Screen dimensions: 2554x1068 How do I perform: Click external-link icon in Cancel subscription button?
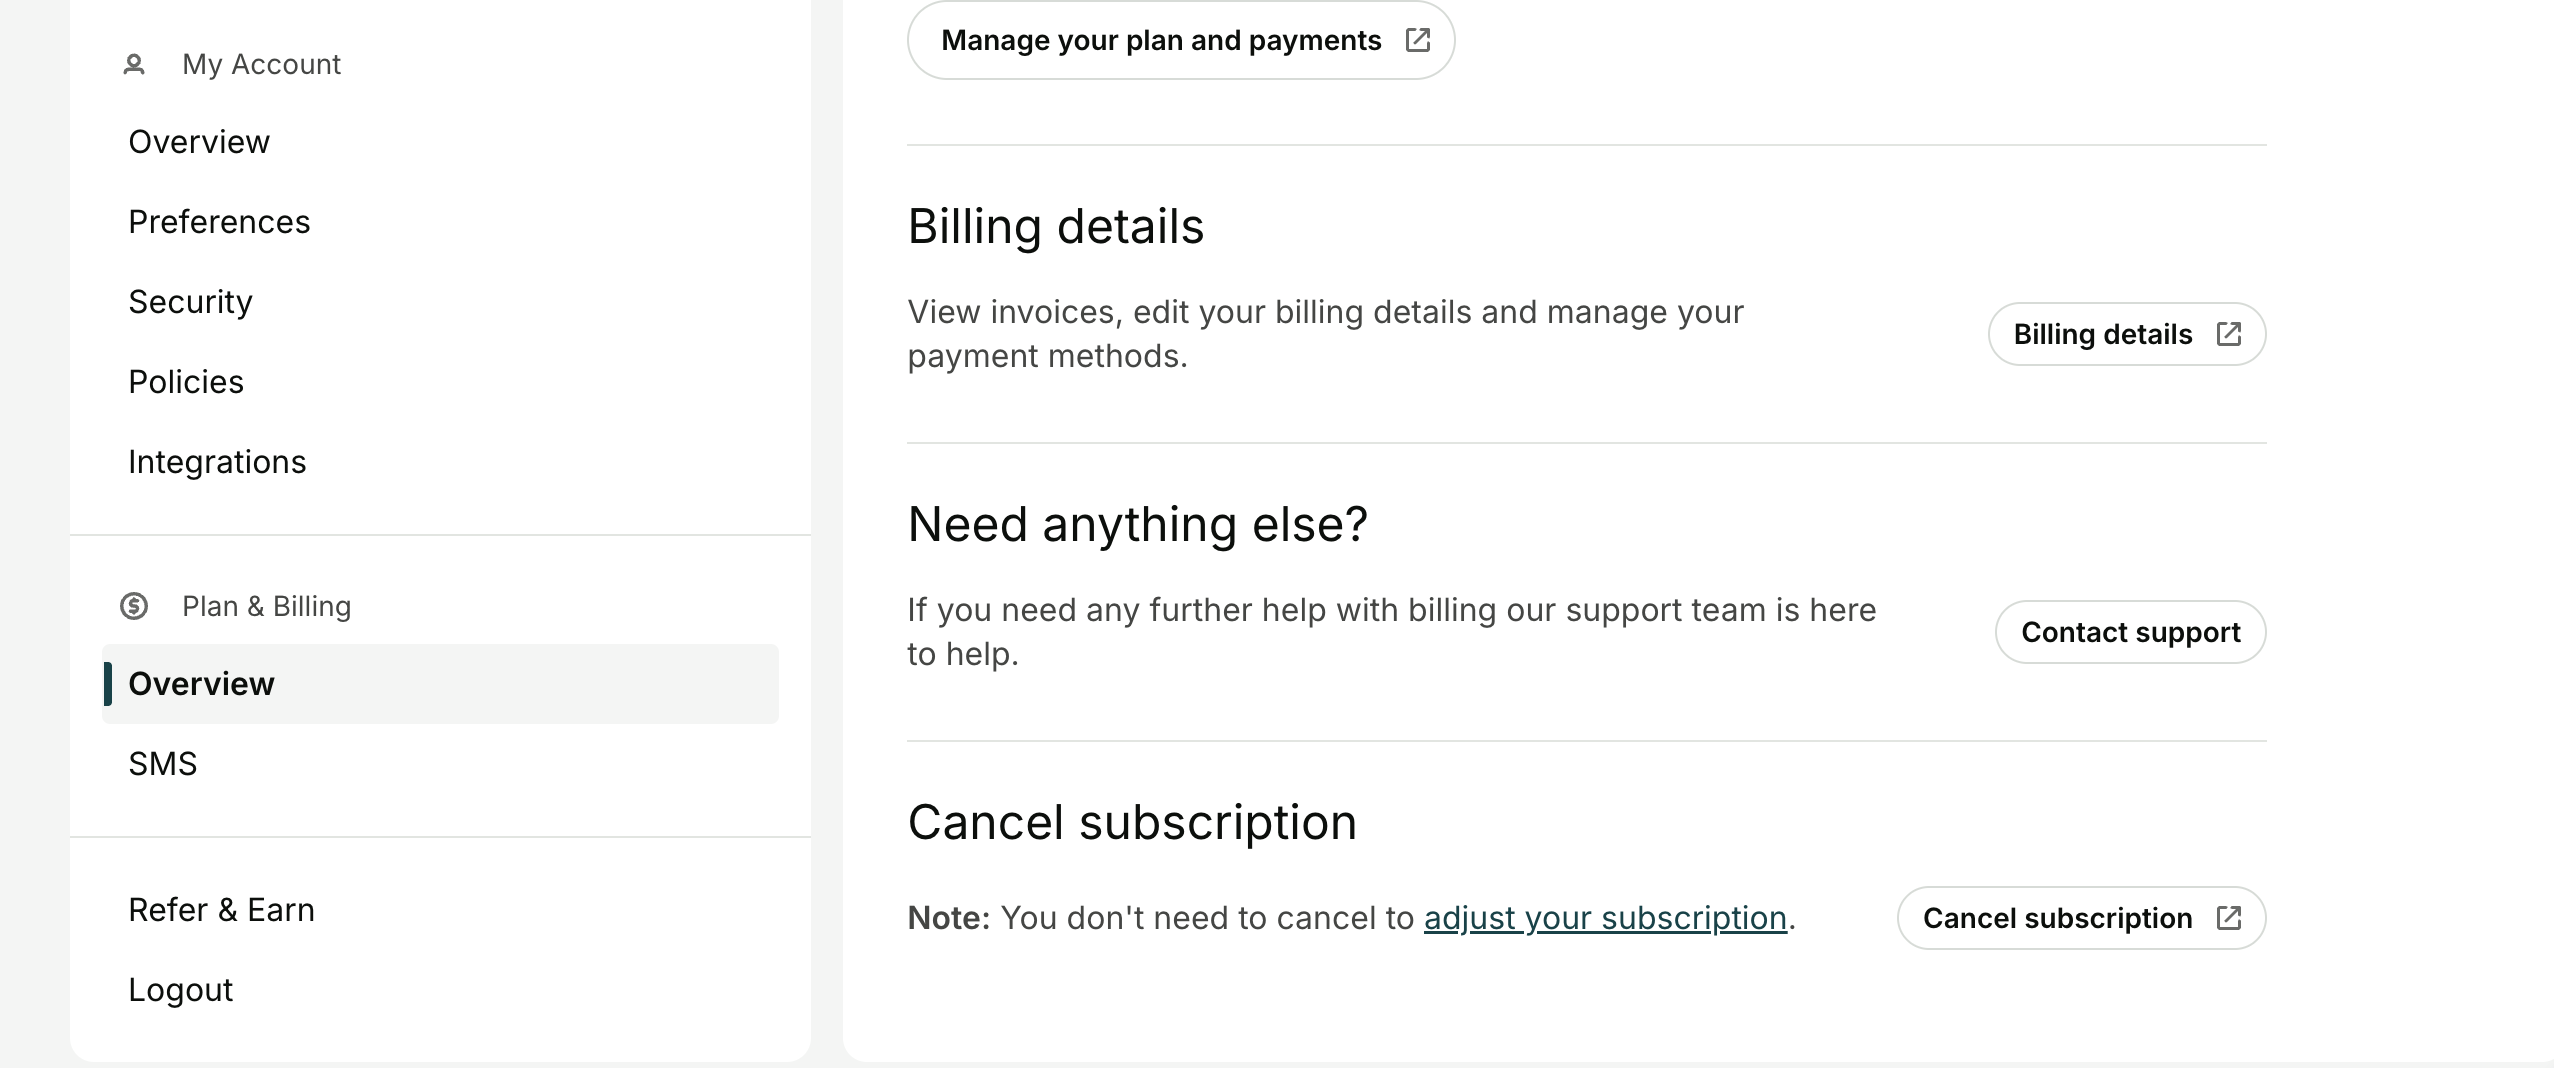pos(2229,918)
